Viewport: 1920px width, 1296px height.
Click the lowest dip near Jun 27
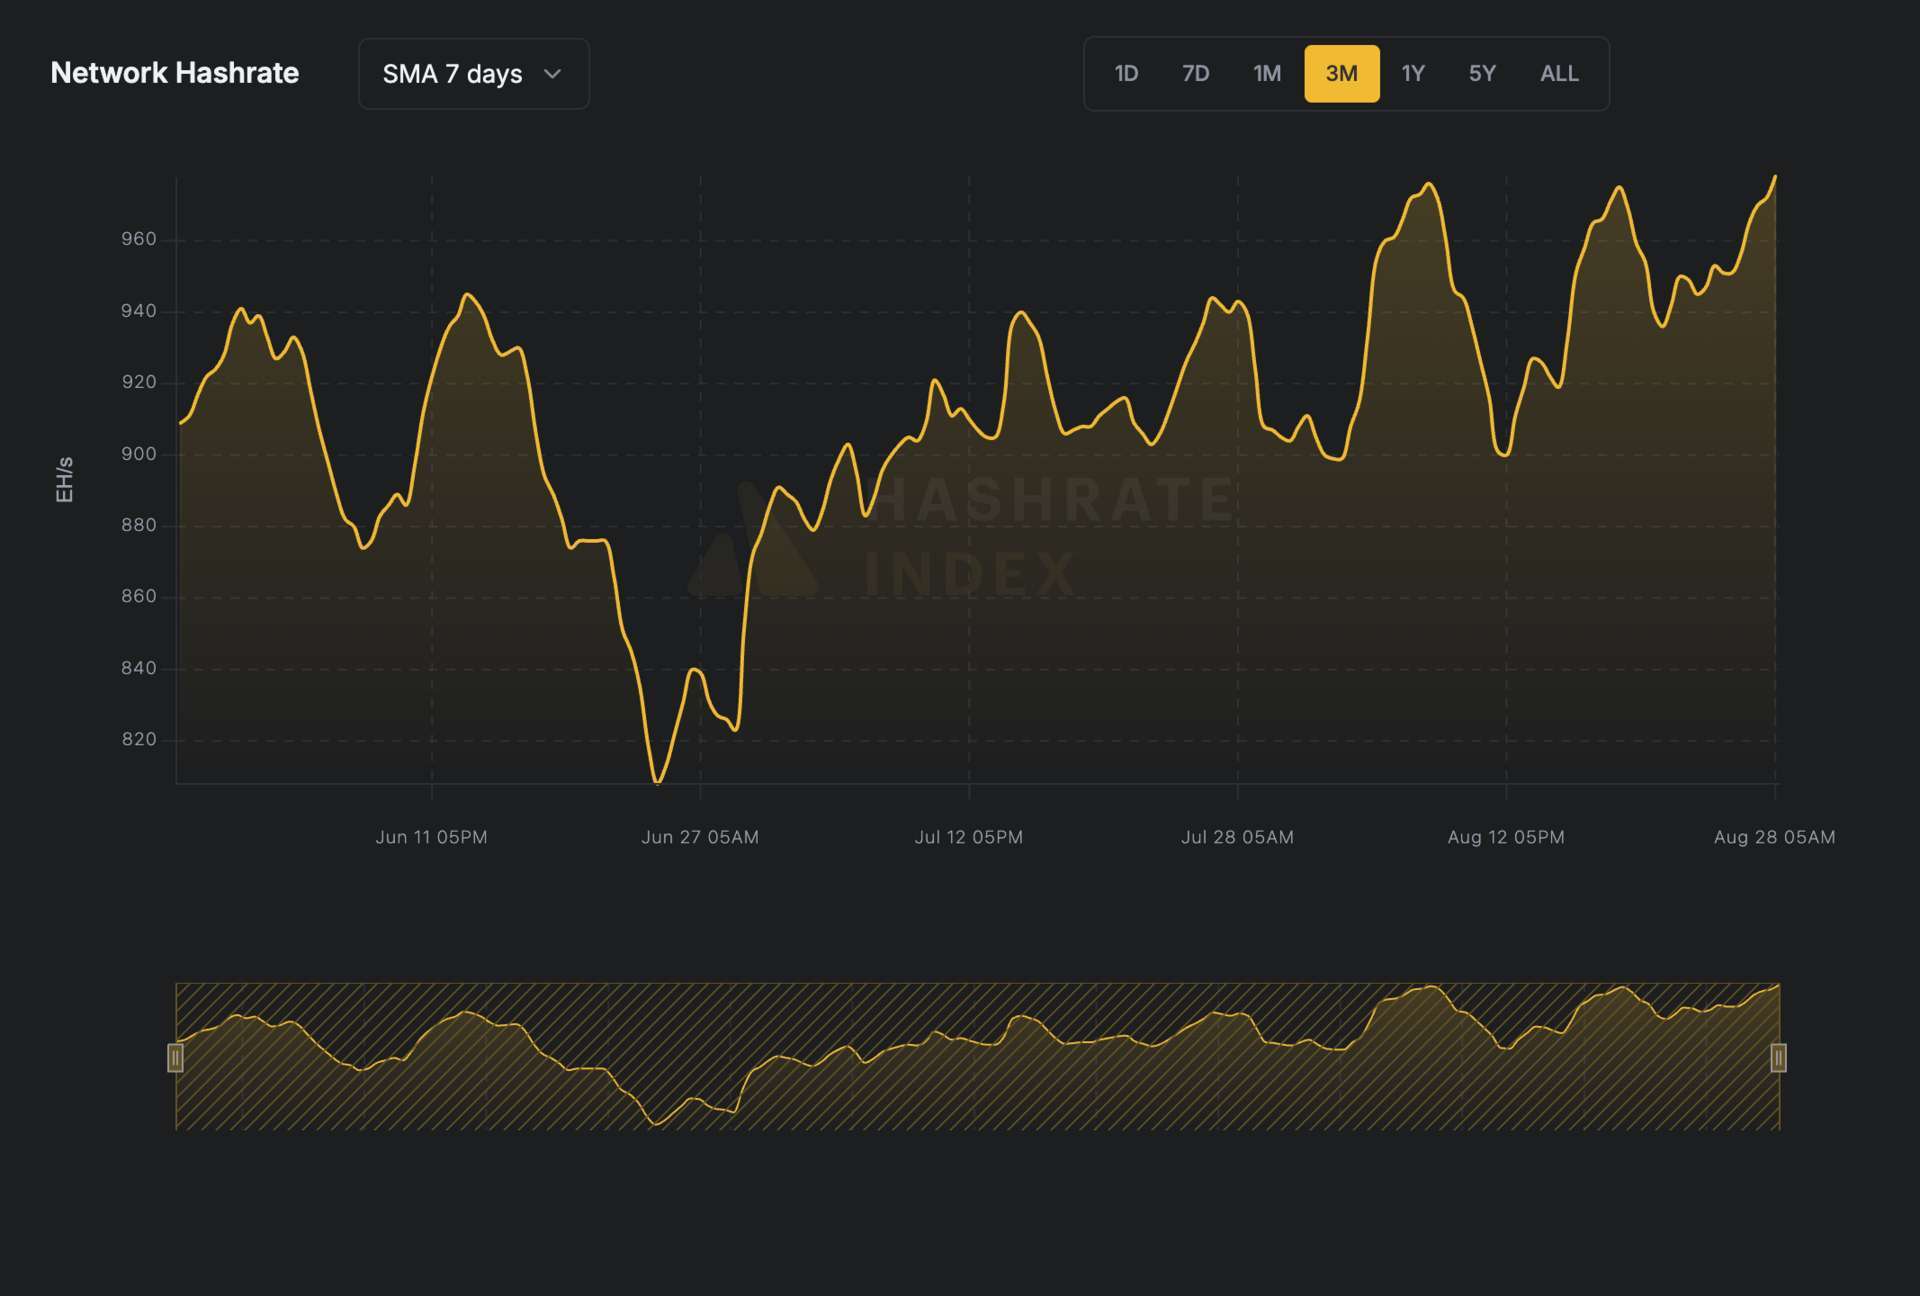[657, 781]
